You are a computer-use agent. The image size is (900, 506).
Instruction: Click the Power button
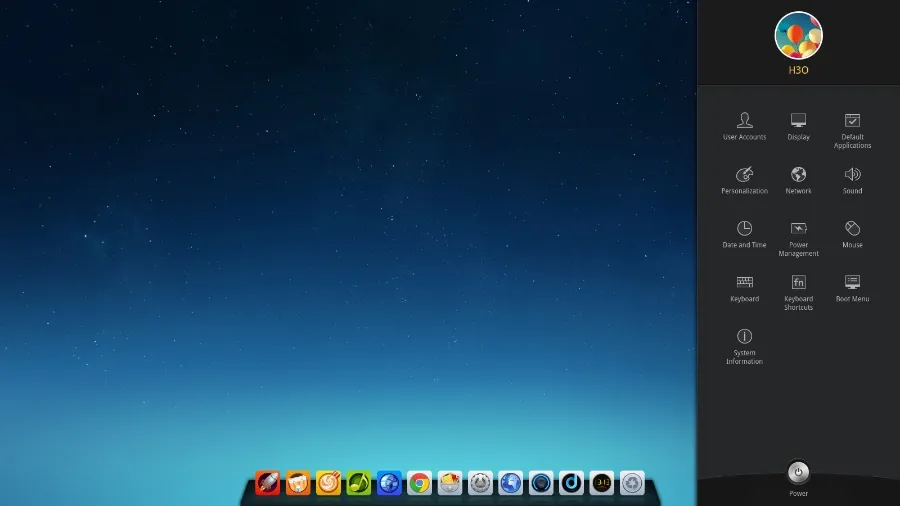click(x=798, y=473)
